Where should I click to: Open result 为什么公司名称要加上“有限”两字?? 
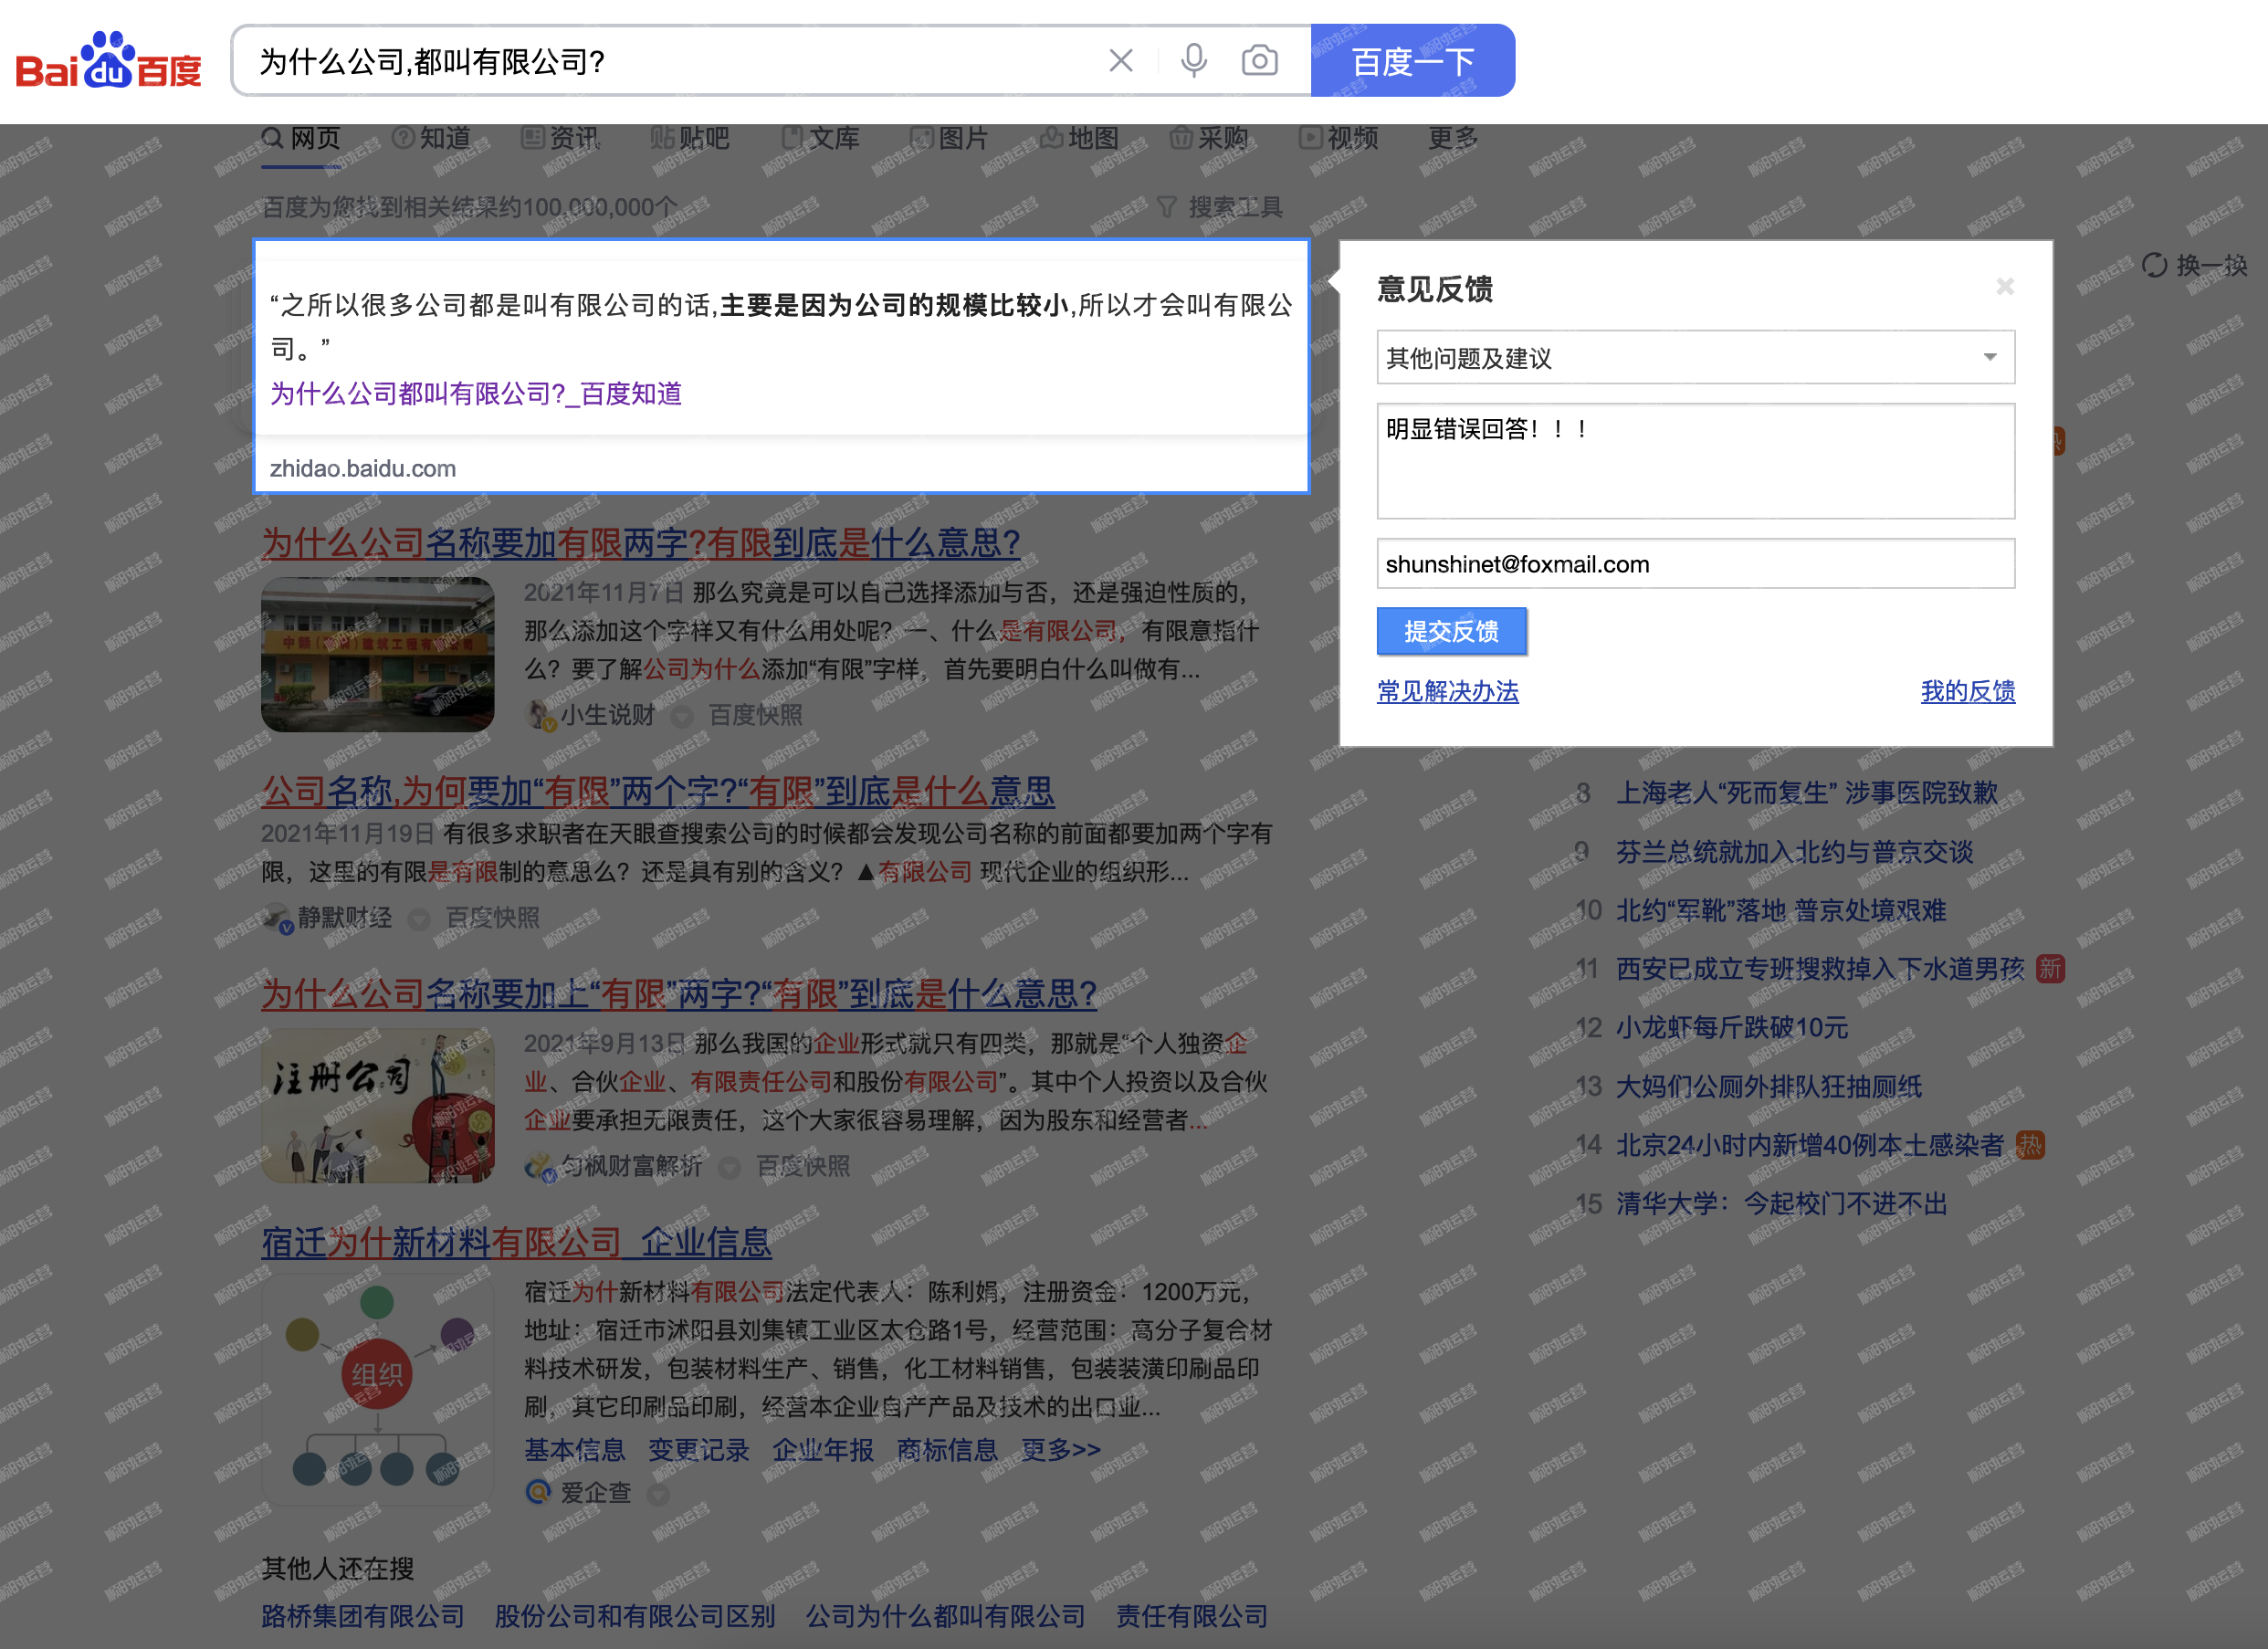(x=678, y=993)
